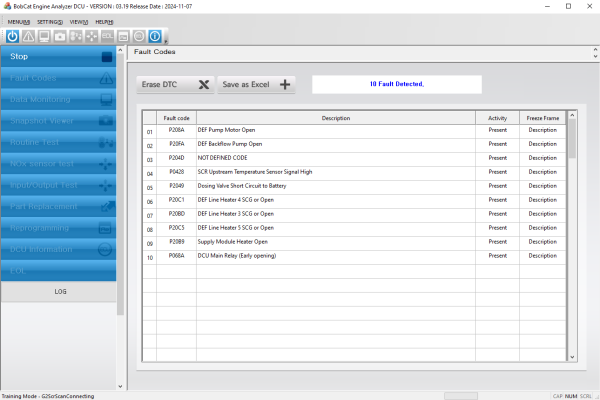Expand the toolbar overflow arrow
This screenshot has height=400, width=600.
pyautogui.click(x=166, y=41)
